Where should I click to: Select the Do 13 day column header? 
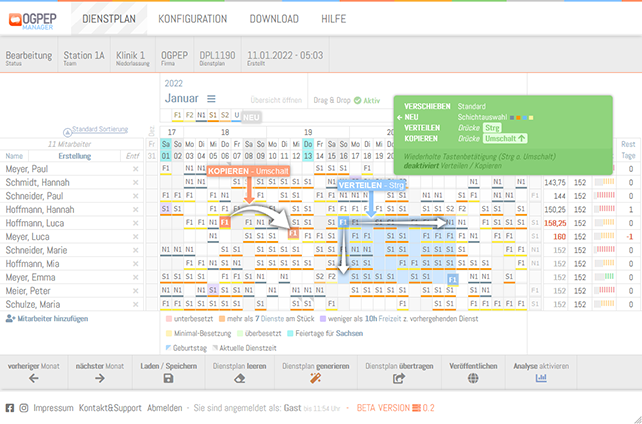tap(308, 150)
